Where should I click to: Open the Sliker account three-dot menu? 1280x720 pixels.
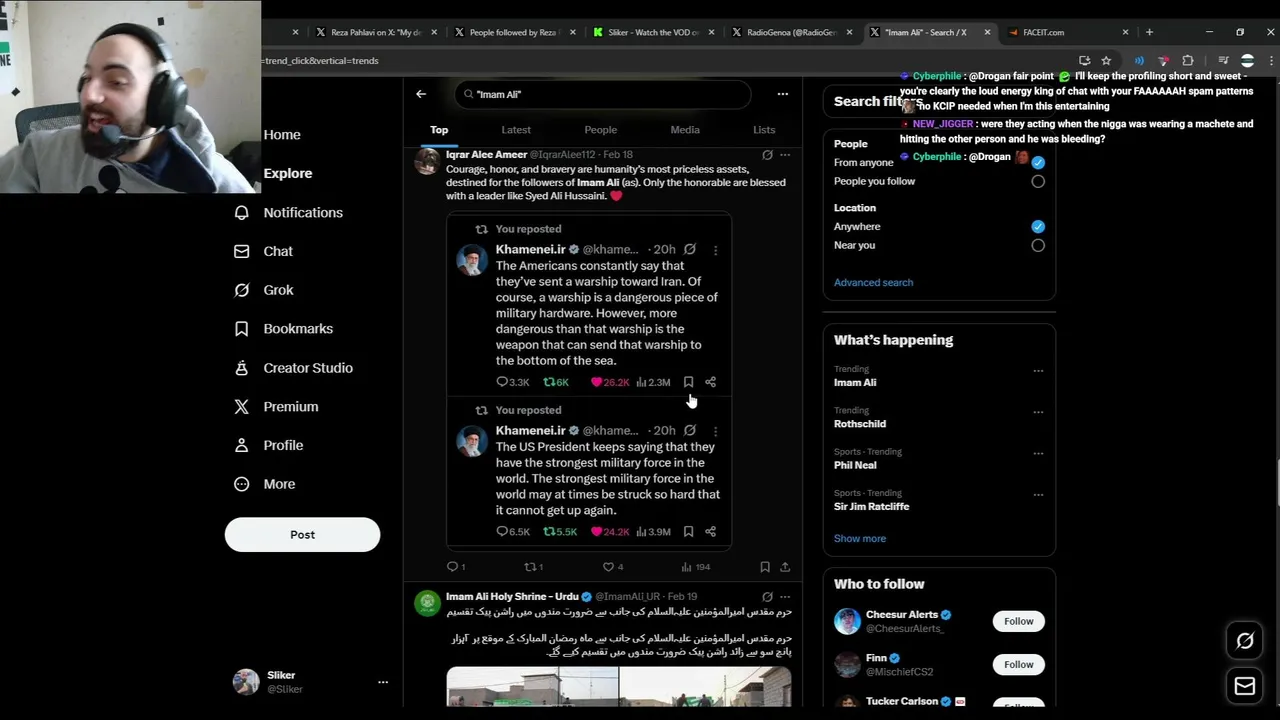tap(382, 682)
